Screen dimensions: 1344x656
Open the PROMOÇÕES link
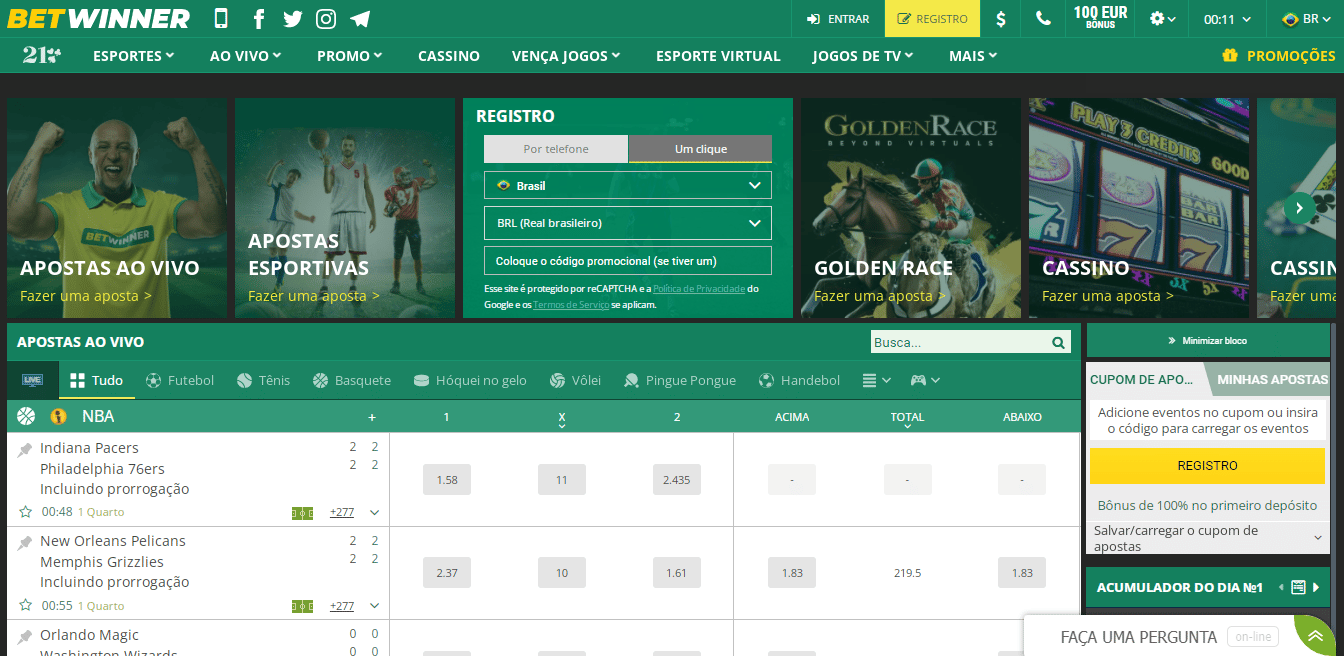coord(1279,56)
